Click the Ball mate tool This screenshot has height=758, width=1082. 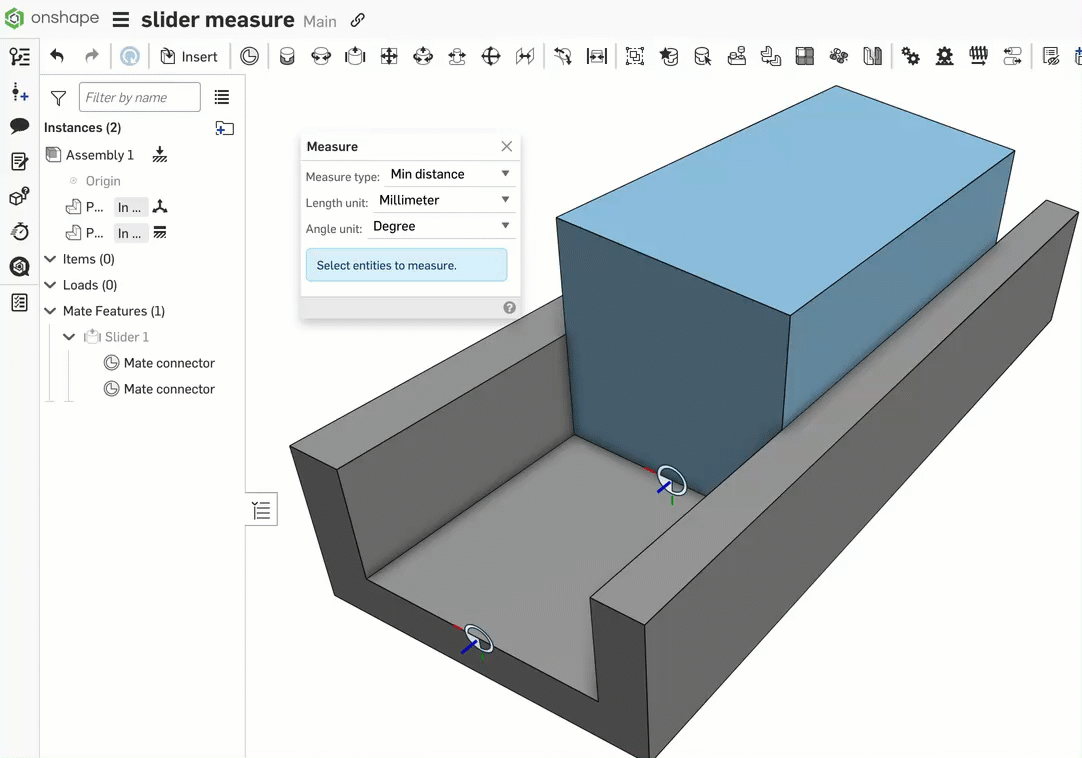[491, 56]
